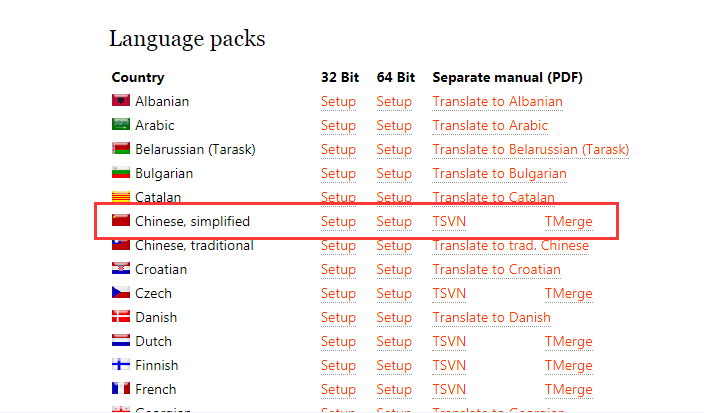
Task: Download Czech 64 Bit Setup
Action: [x=394, y=294]
